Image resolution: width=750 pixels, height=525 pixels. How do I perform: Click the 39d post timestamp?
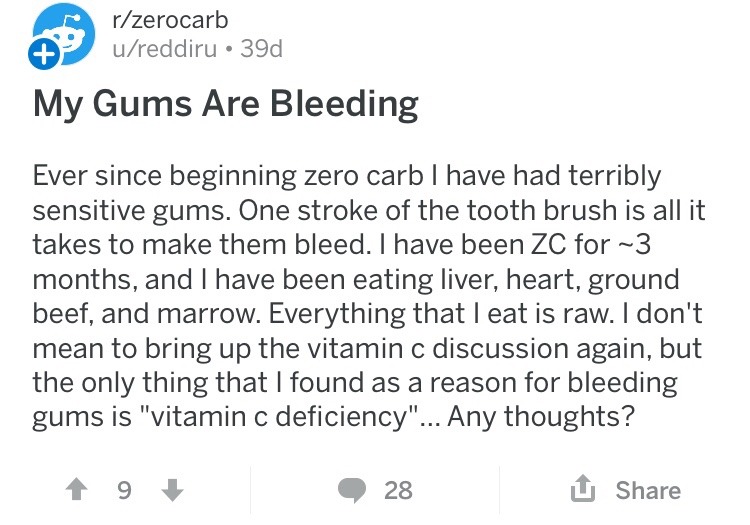click(x=260, y=50)
